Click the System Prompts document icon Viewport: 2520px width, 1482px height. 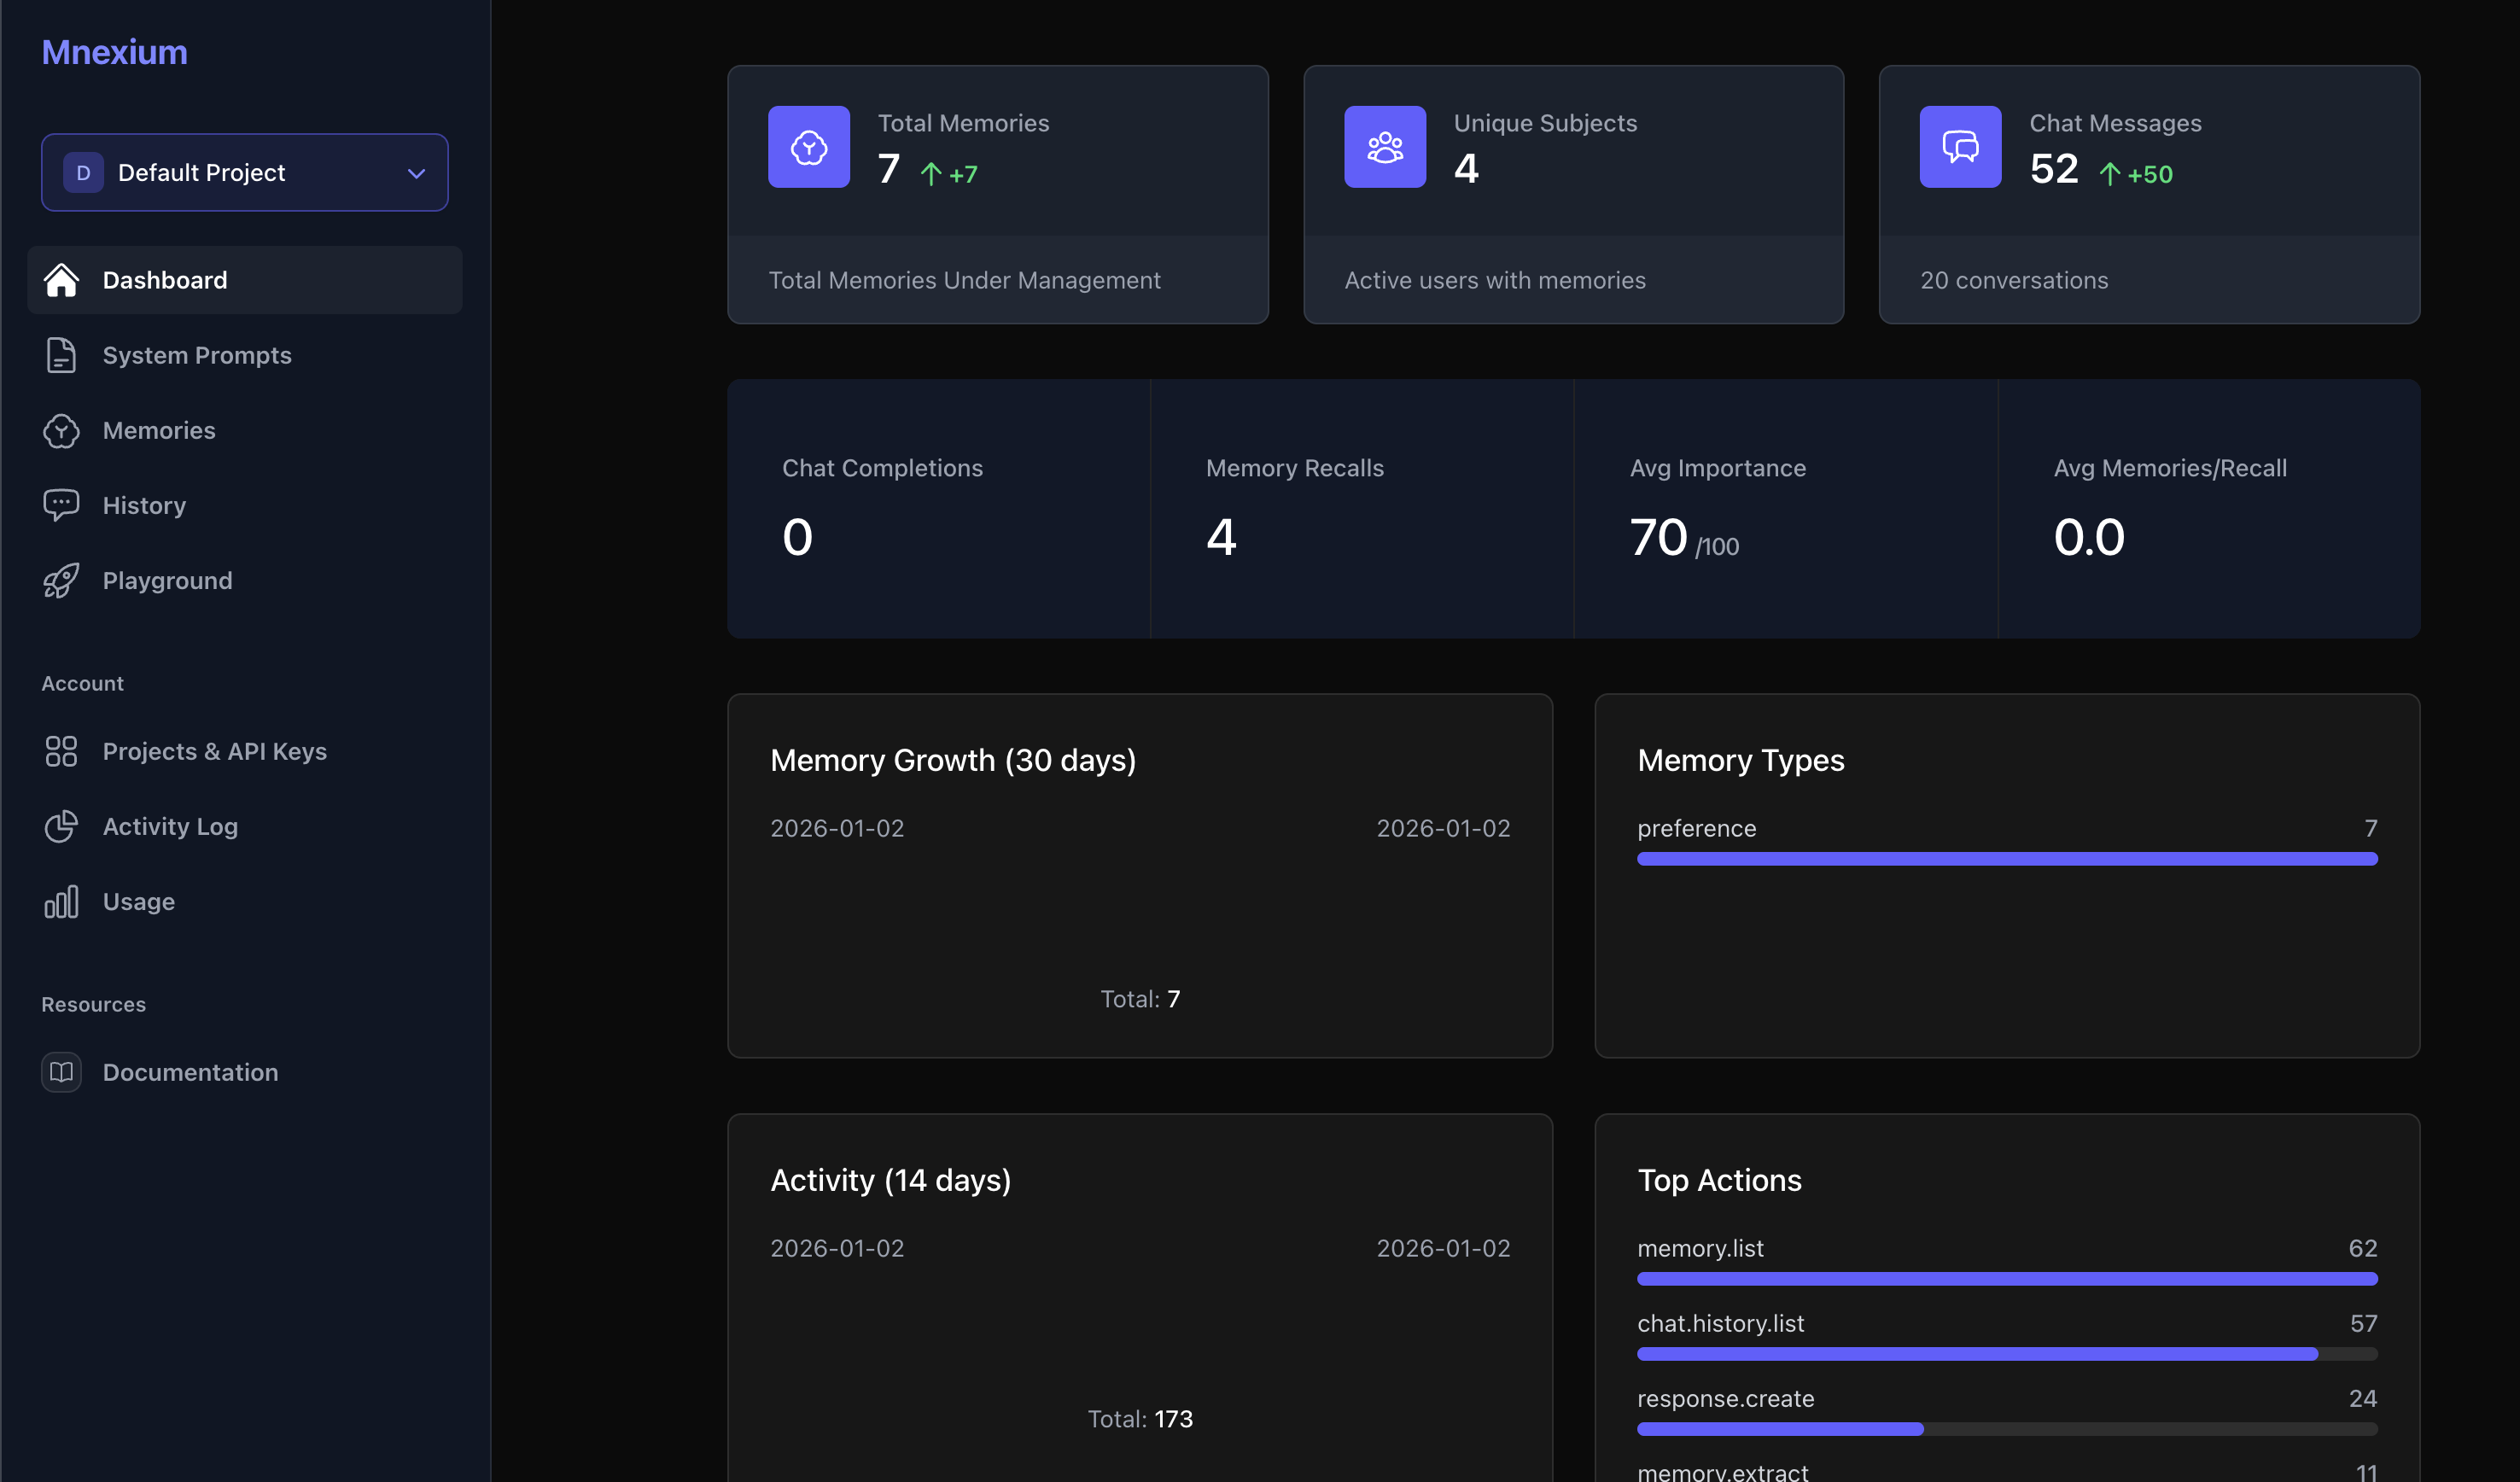[62, 355]
